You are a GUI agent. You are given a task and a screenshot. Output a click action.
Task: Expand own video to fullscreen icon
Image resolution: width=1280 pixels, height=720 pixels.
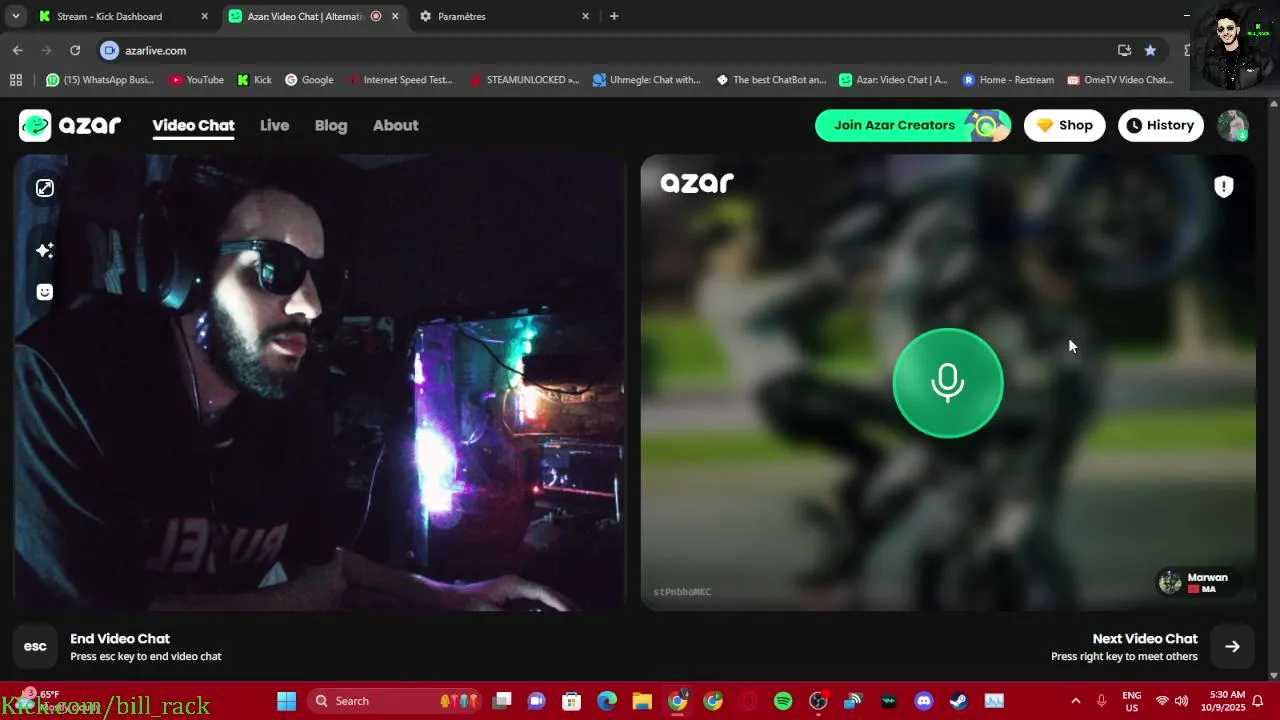45,188
